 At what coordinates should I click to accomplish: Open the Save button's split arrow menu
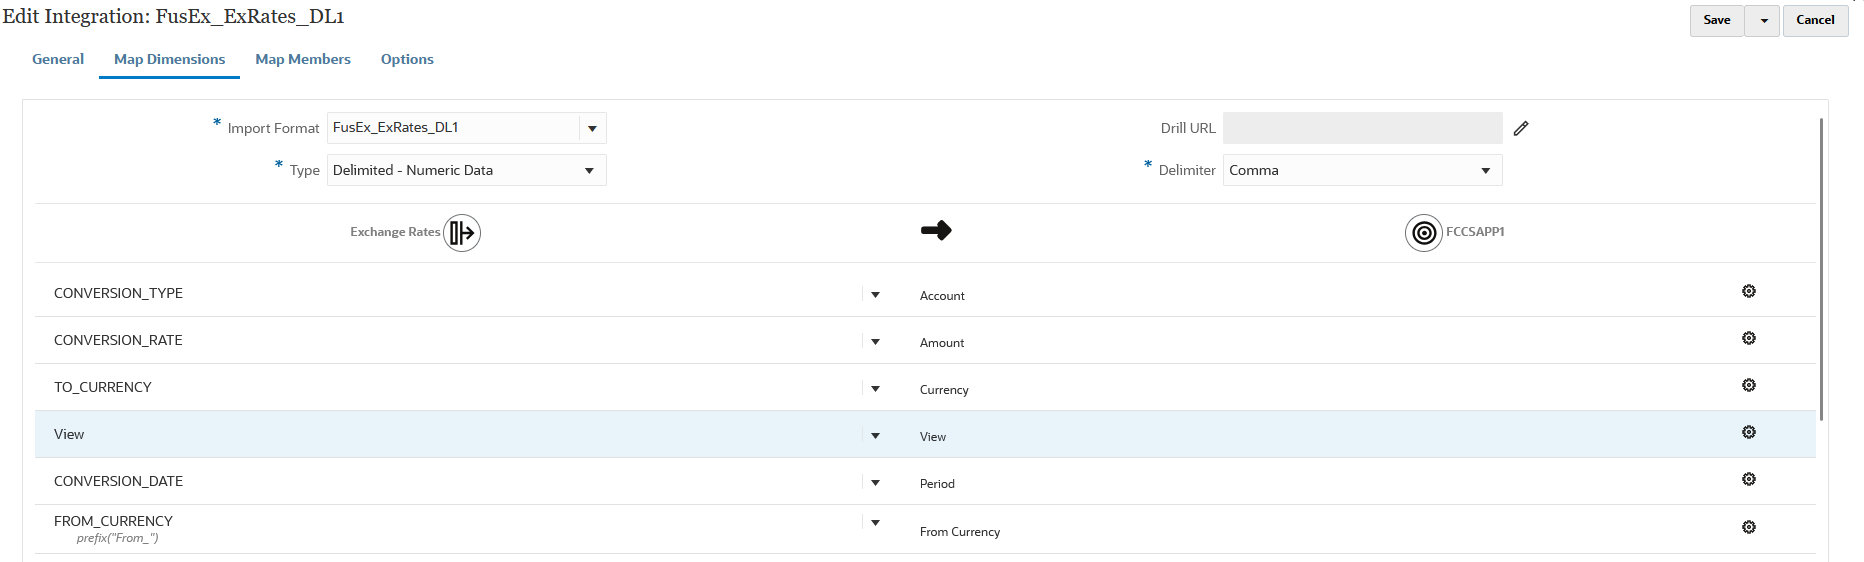coord(1763,20)
